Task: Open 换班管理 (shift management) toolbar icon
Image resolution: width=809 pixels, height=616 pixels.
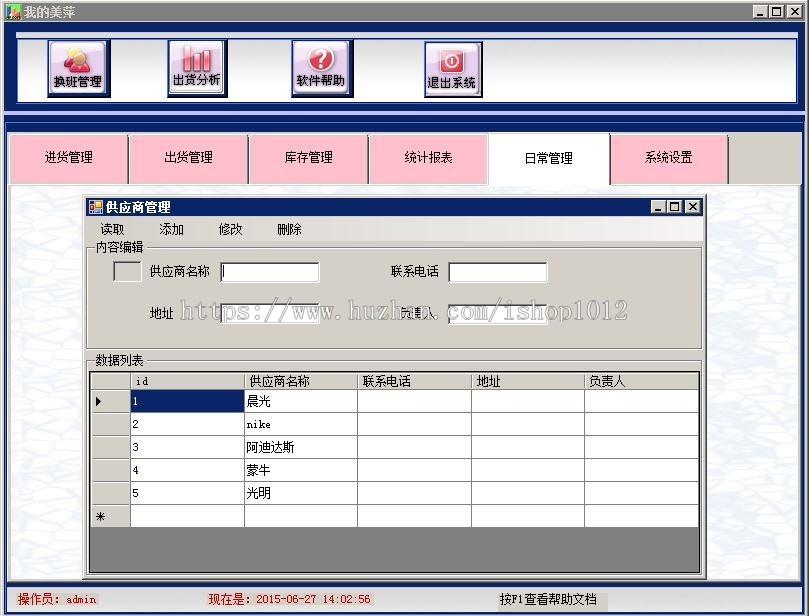Action: pyautogui.click(x=78, y=65)
